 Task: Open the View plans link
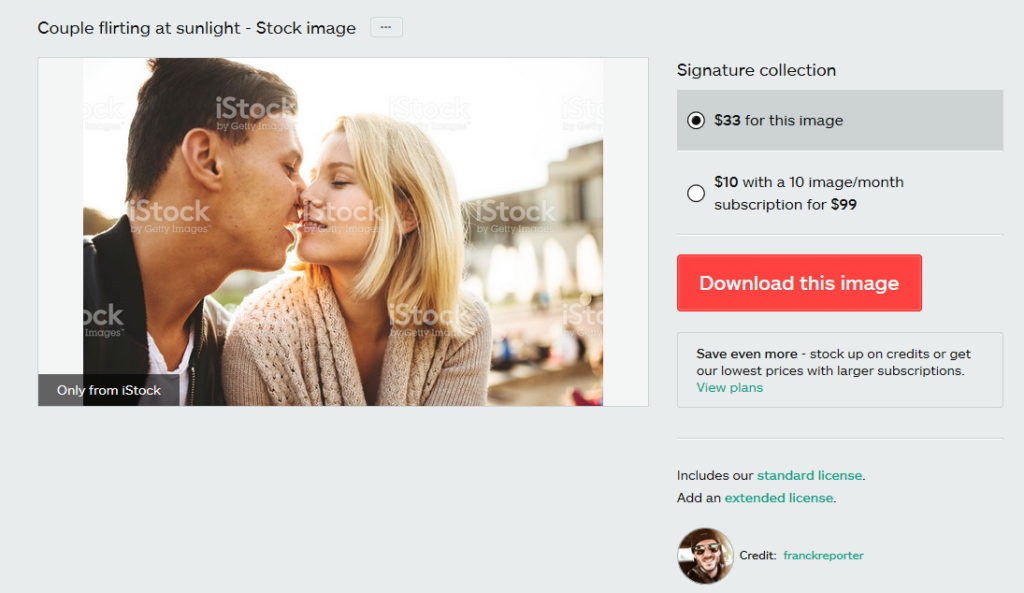(x=729, y=388)
